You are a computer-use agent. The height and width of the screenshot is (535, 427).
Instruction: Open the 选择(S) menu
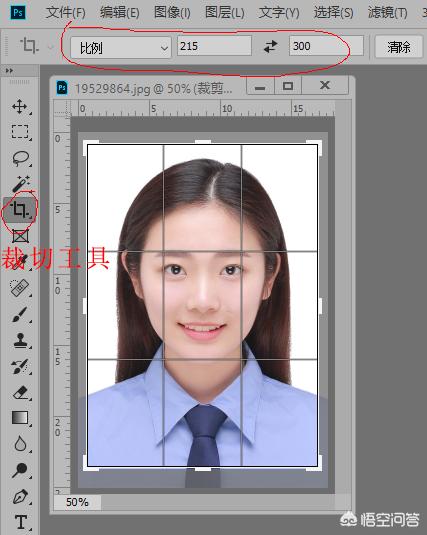pyautogui.click(x=333, y=13)
